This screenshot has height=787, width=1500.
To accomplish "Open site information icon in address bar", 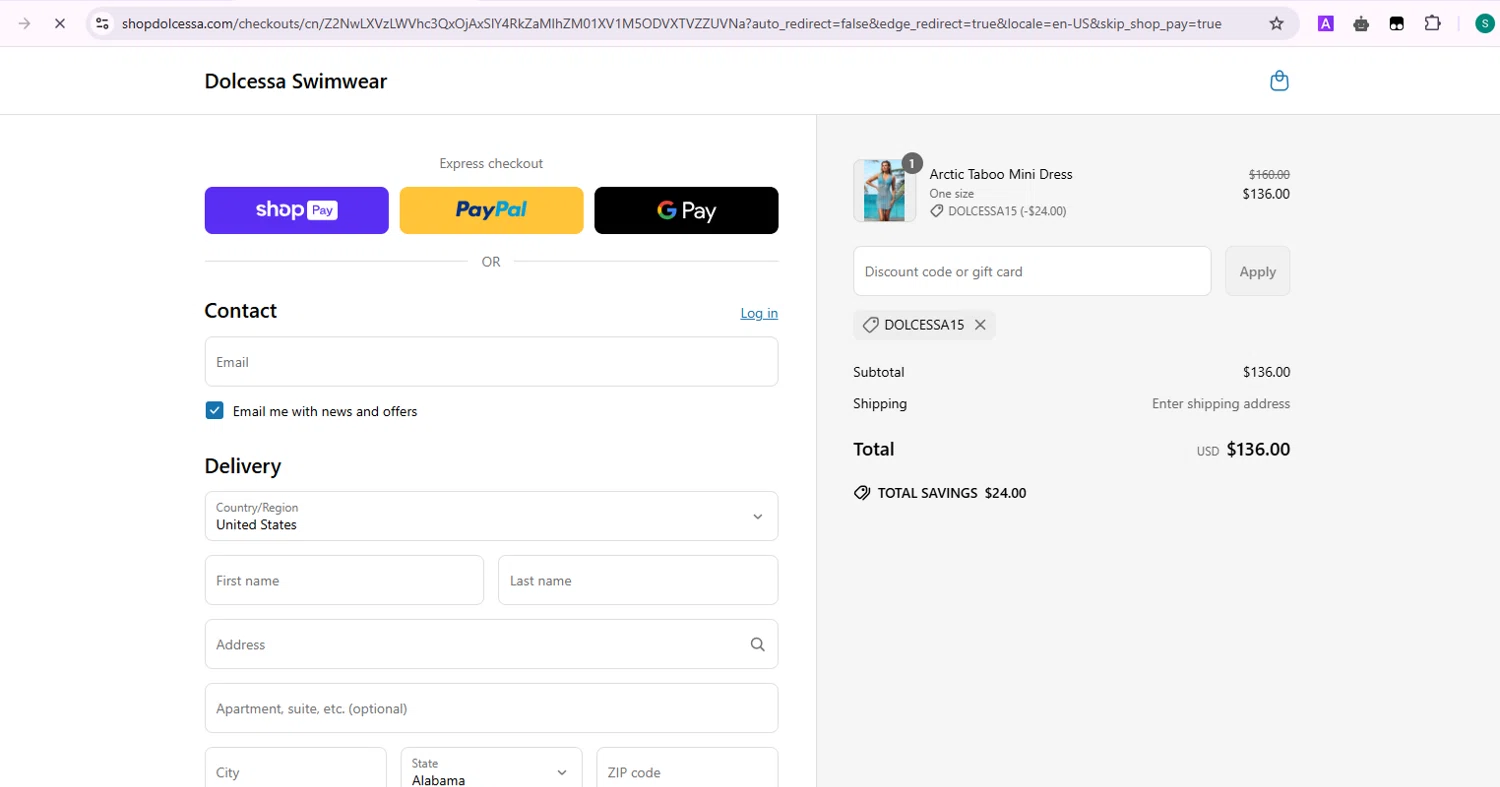I will (102, 23).
